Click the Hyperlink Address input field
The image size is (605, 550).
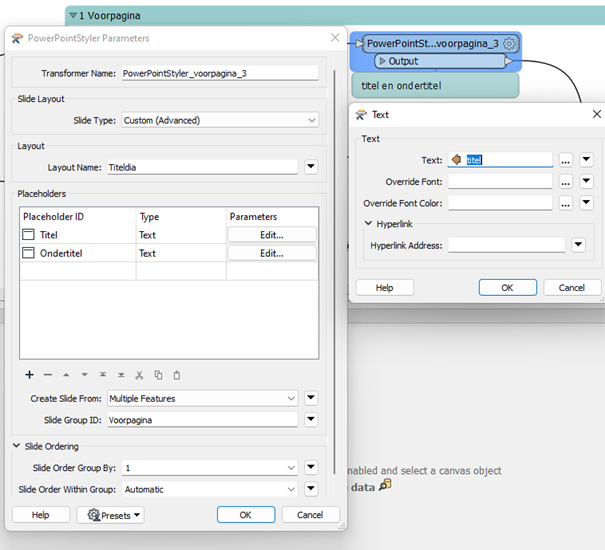click(506, 245)
